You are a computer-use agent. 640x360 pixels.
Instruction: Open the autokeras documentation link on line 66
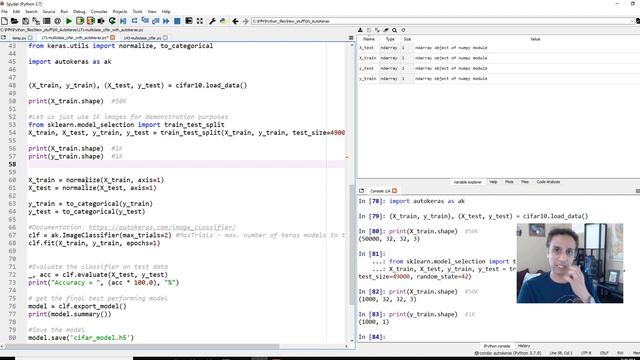162,227
